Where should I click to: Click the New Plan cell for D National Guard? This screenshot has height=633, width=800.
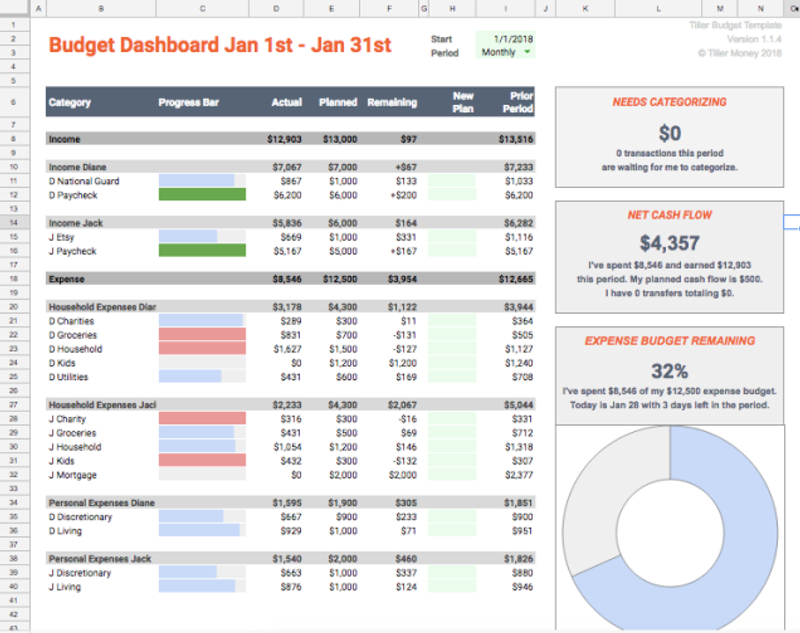click(452, 181)
